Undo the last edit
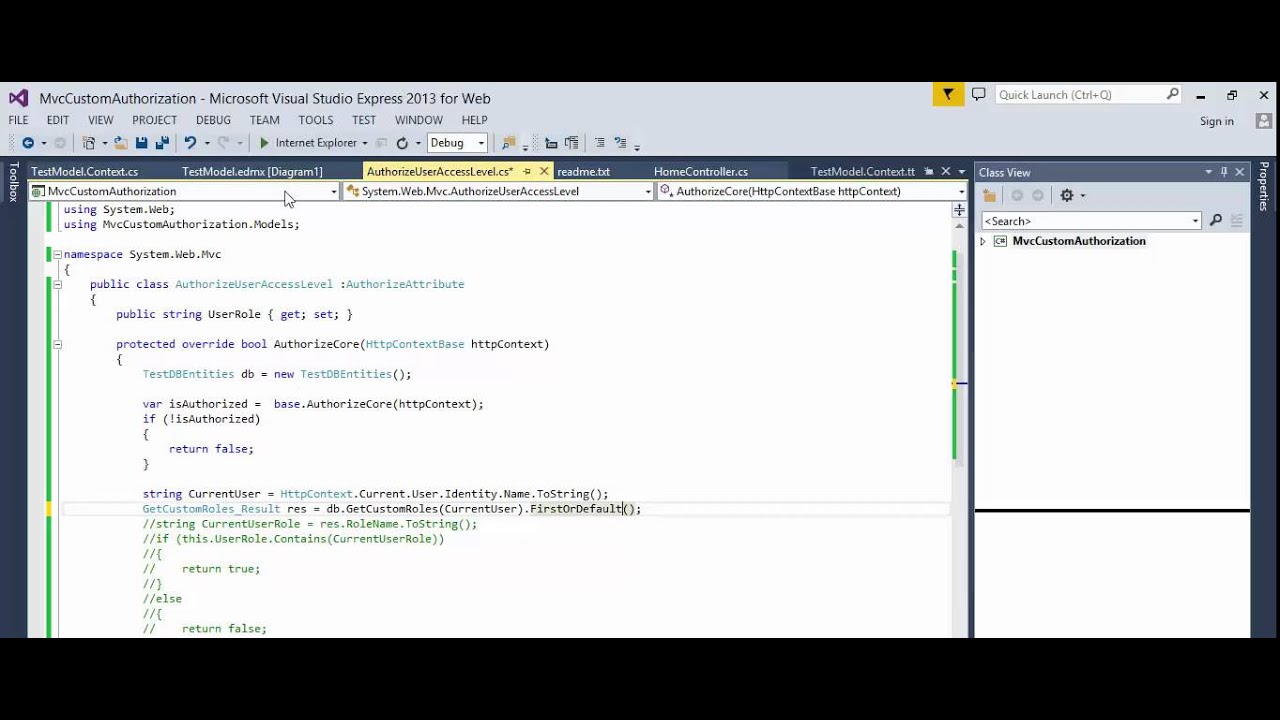The height and width of the screenshot is (720, 1280). point(190,143)
